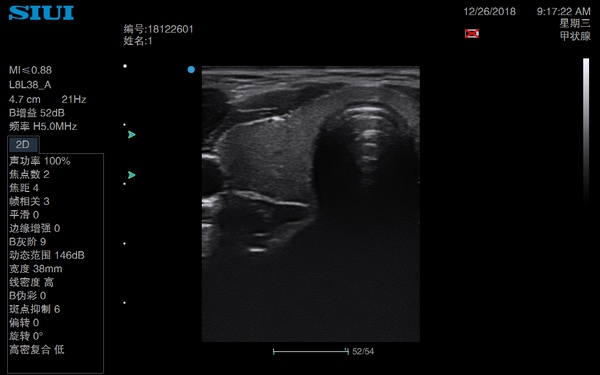Click the ultrasound image area
The width and height of the screenshot is (600, 375).
[x=311, y=204]
